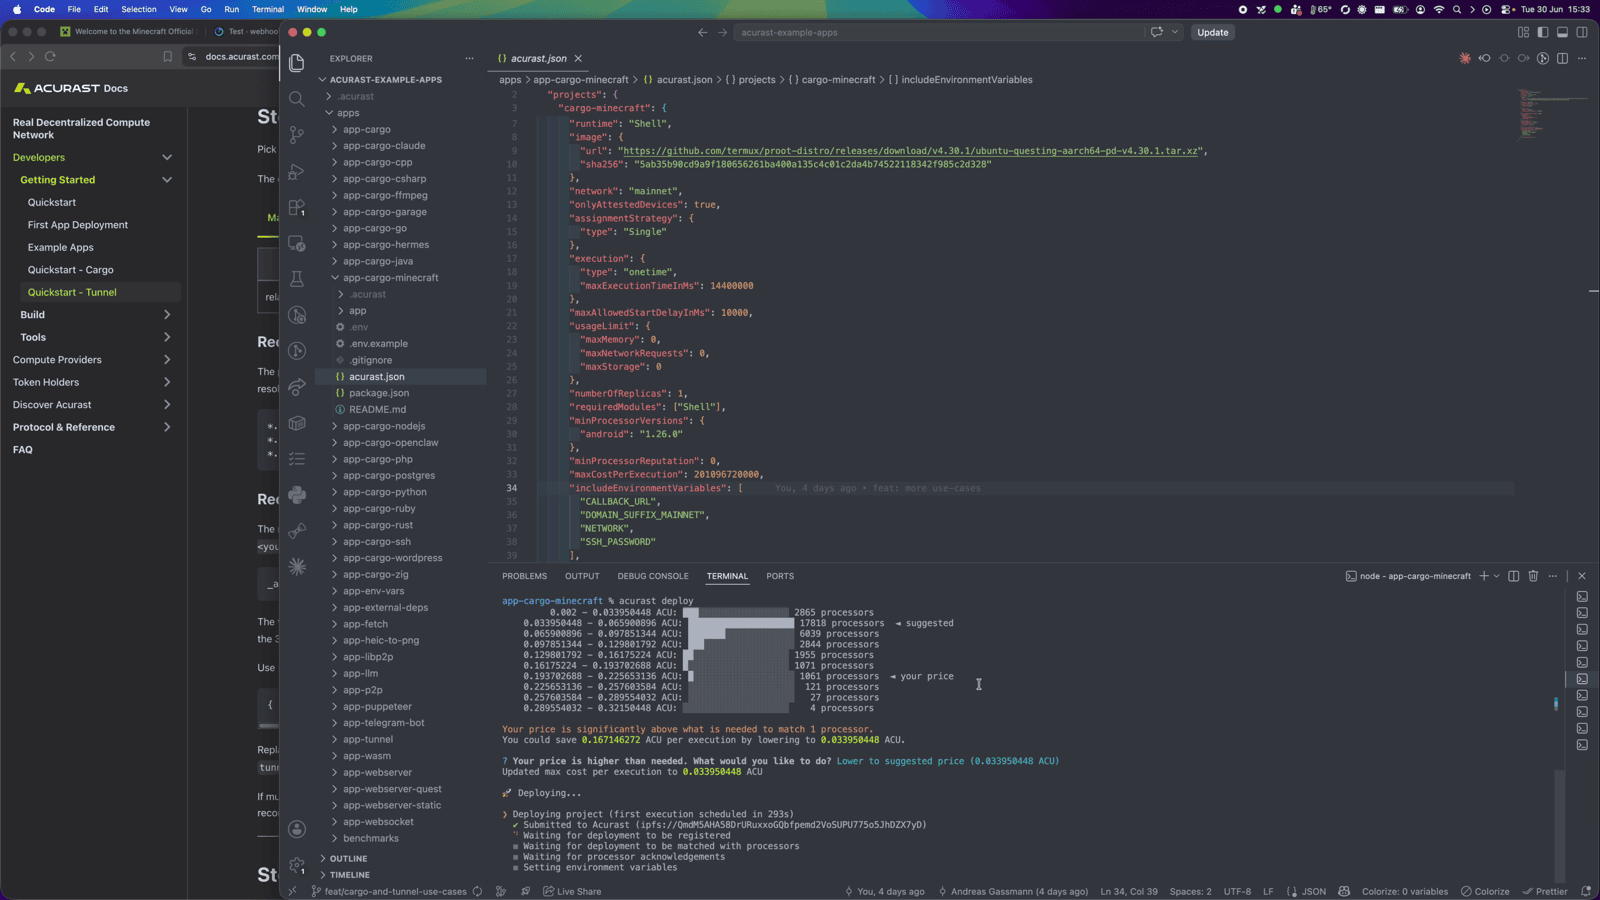Toggle Prettier formatter in status bar
The image size is (1600, 900).
(x=1545, y=891)
